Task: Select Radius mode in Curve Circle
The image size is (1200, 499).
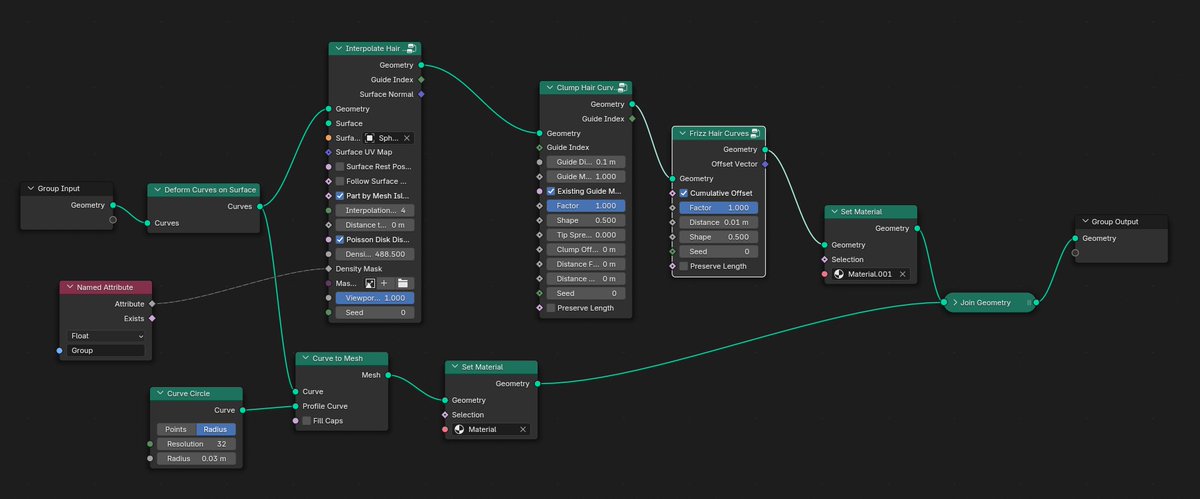Action: point(215,429)
